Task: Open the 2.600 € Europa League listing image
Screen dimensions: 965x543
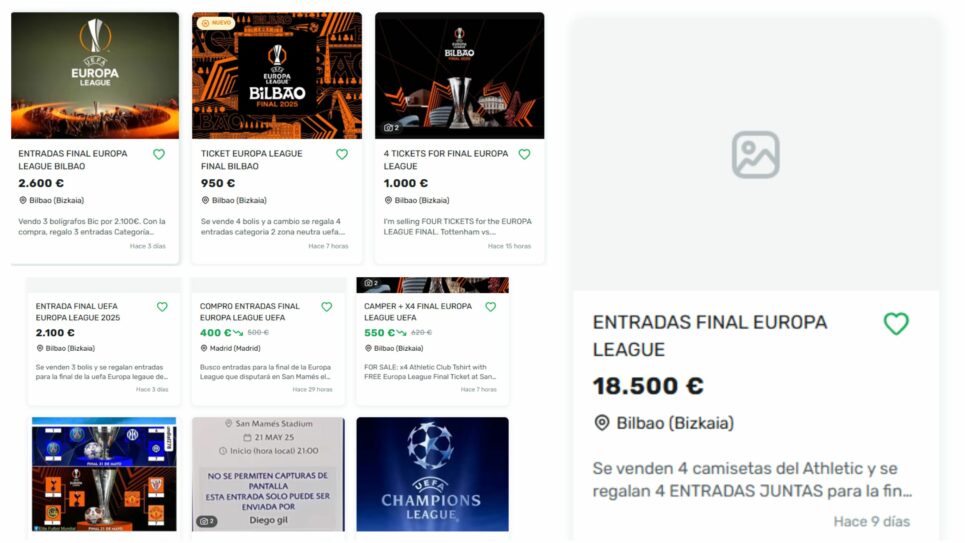Action: (95, 75)
